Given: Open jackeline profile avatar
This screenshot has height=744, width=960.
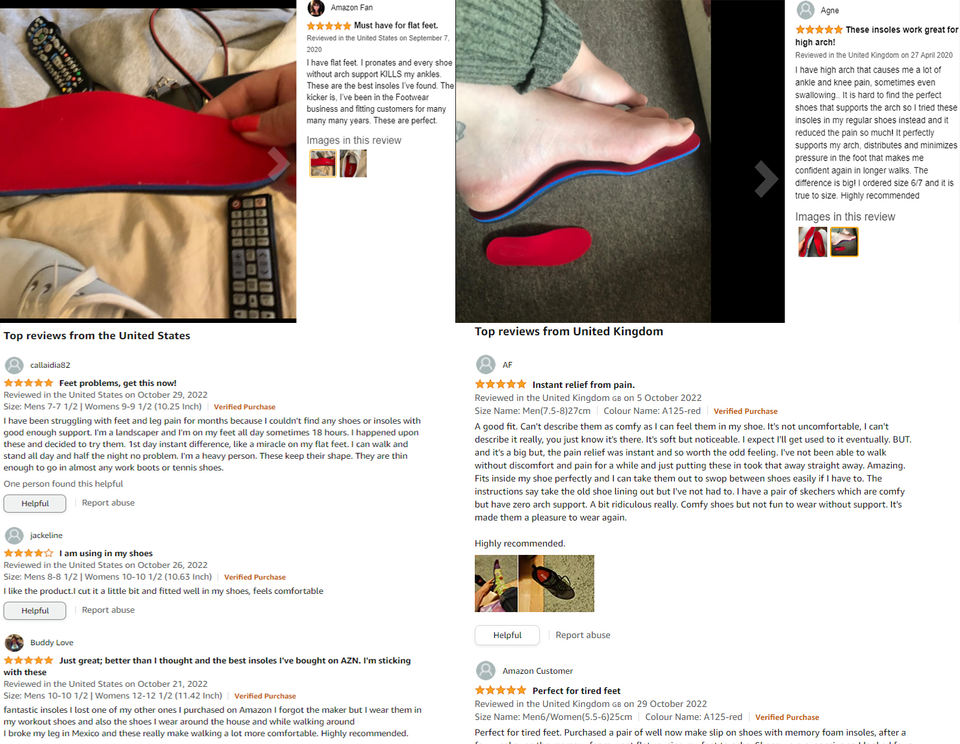Looking at the screenshot, I should pyautogui.click(x=14, y=535).
